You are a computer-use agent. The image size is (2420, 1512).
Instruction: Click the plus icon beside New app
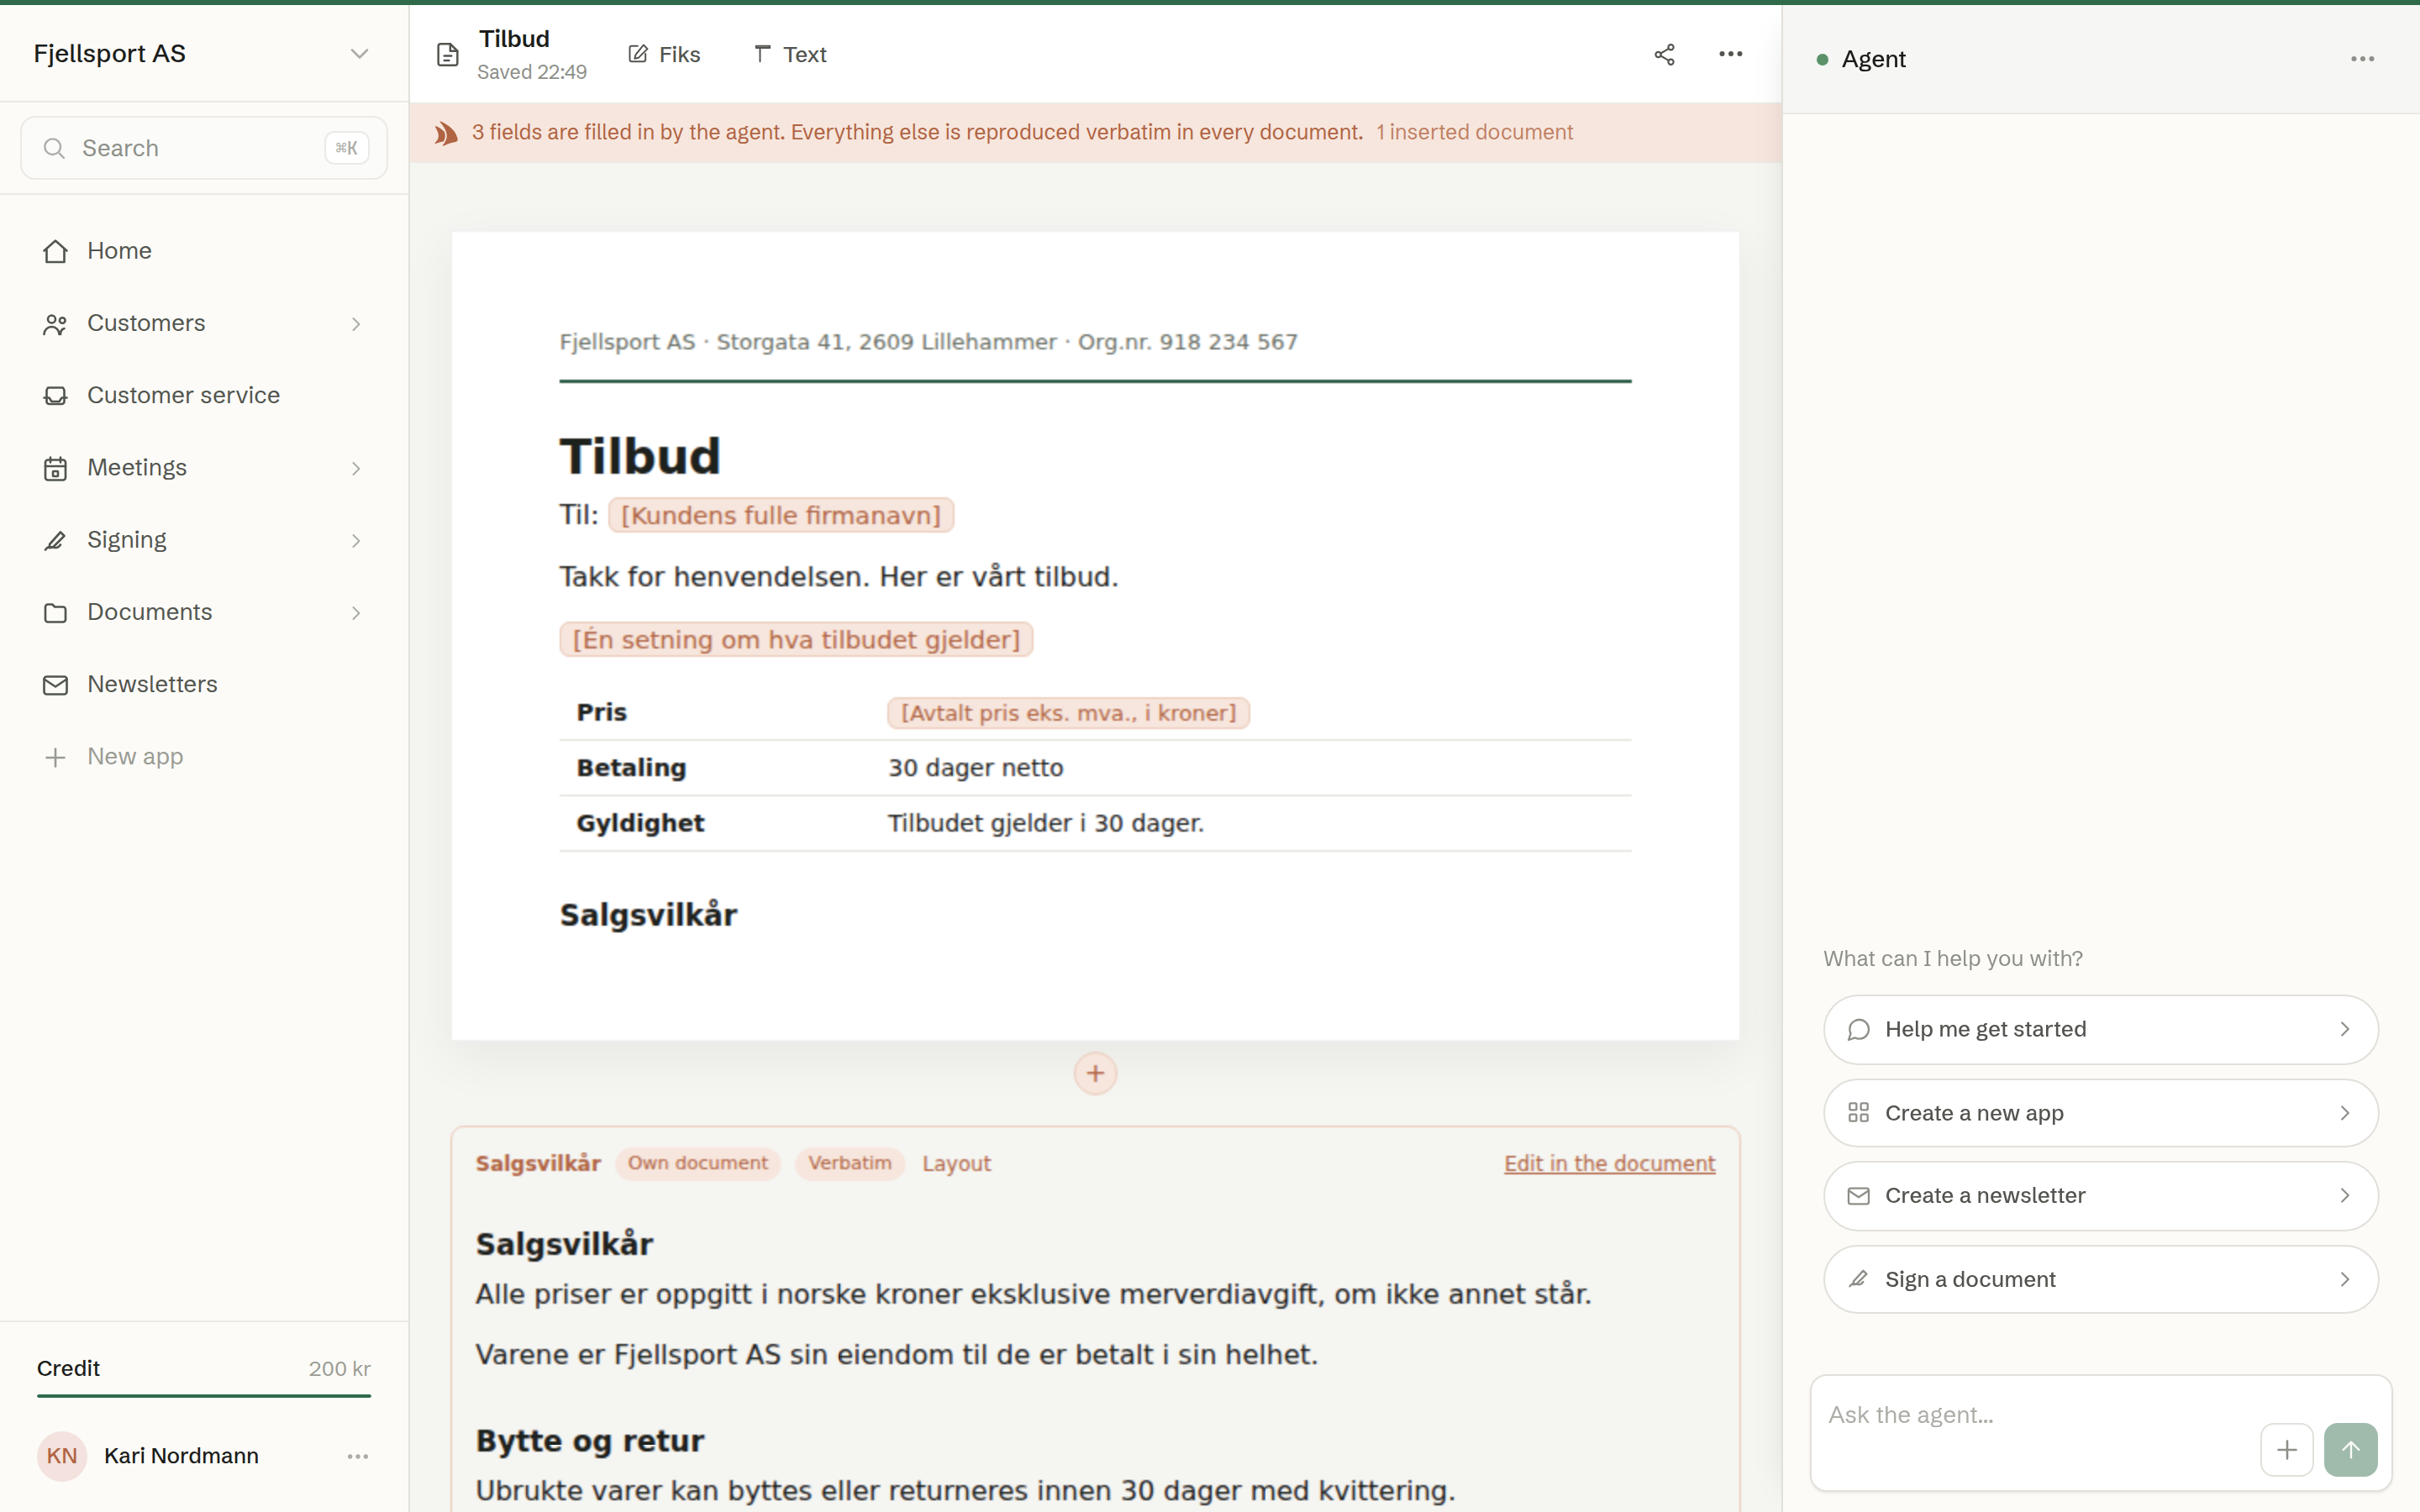pyautogui.click(x=55, y=757)
